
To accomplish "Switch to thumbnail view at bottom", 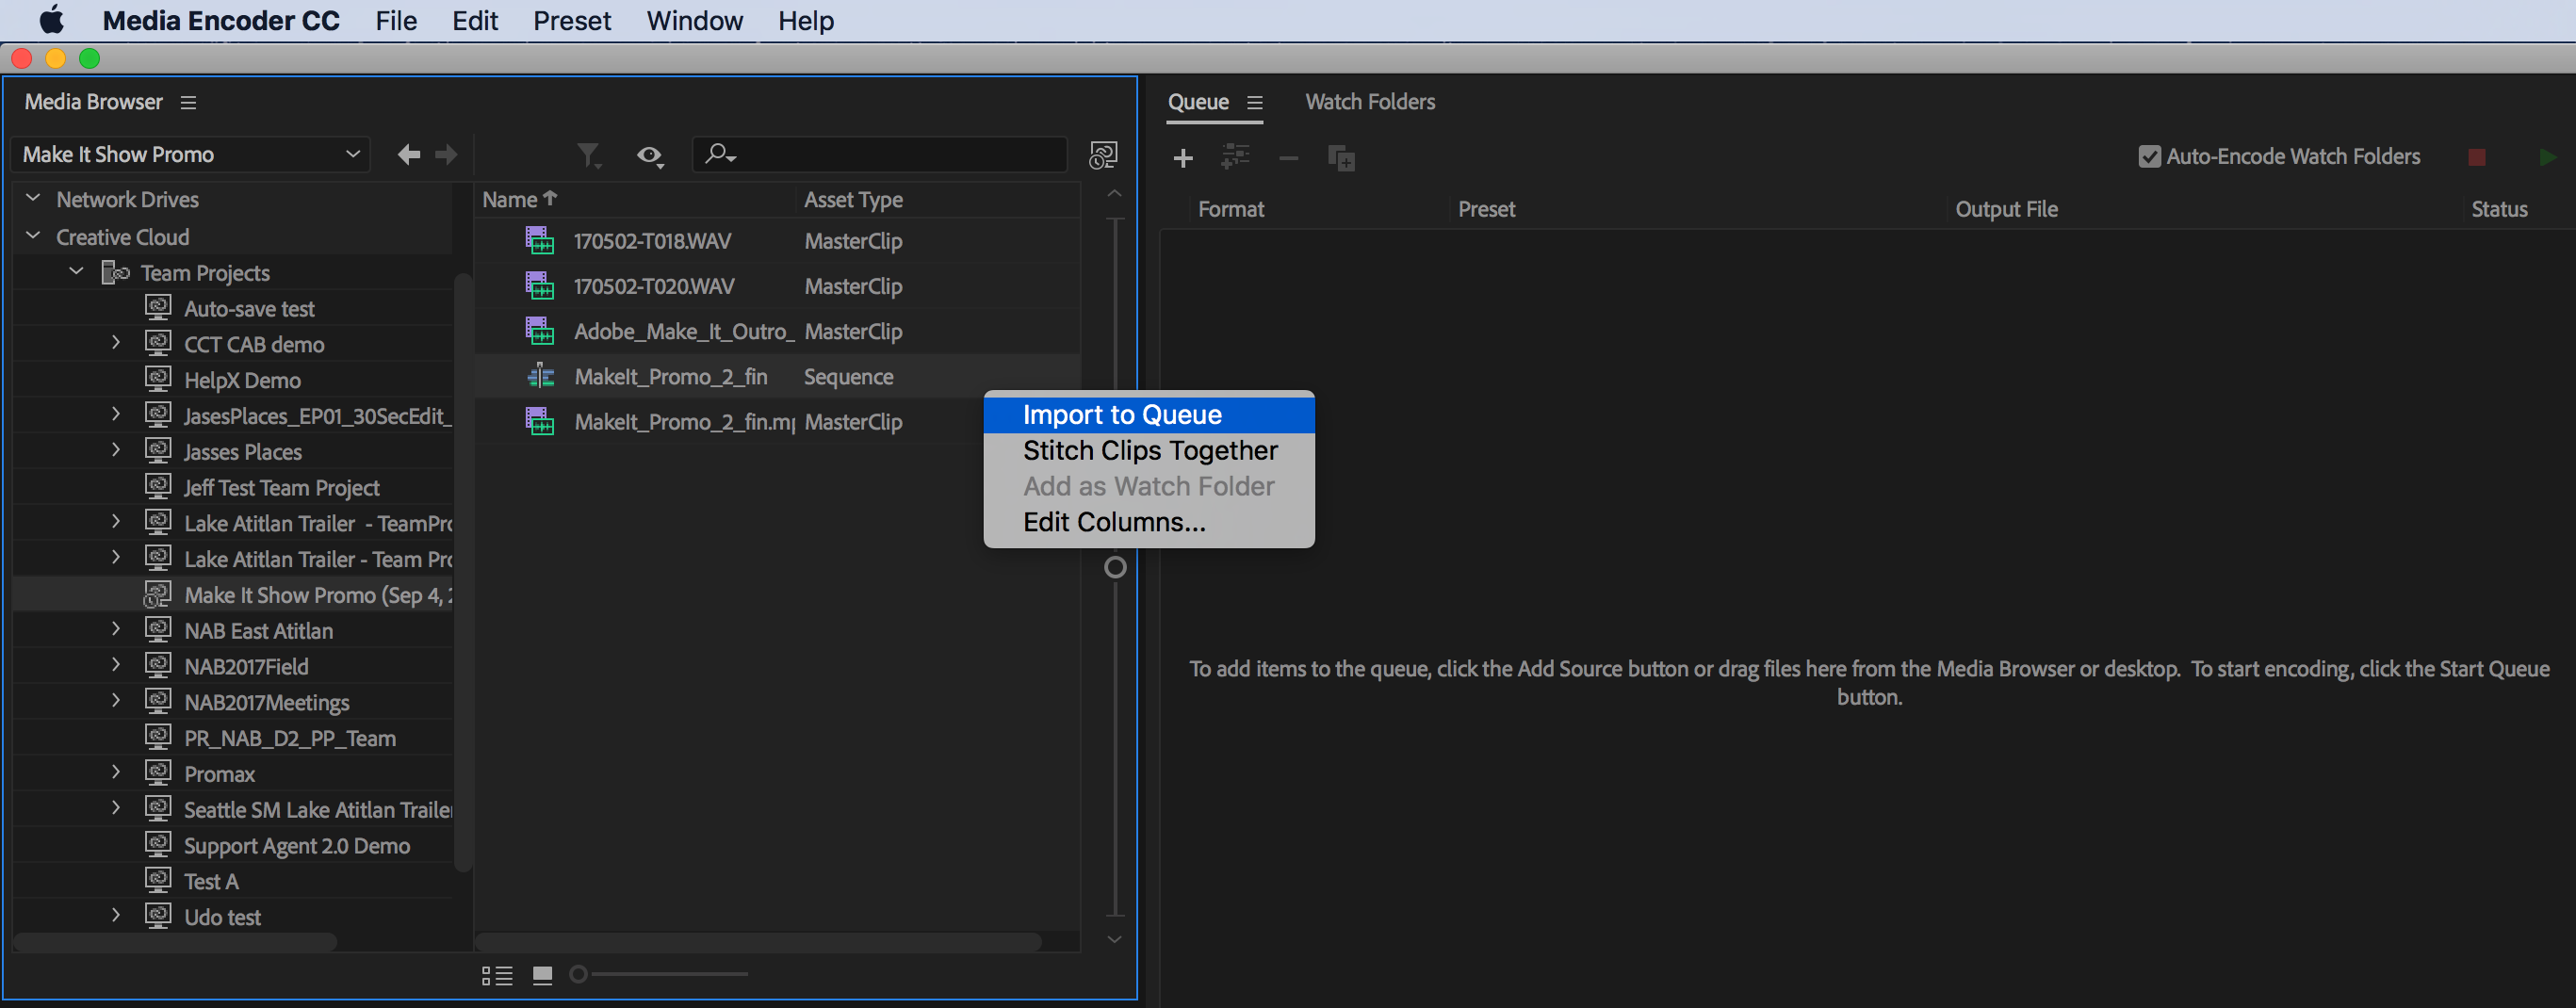I will point(542,973).
